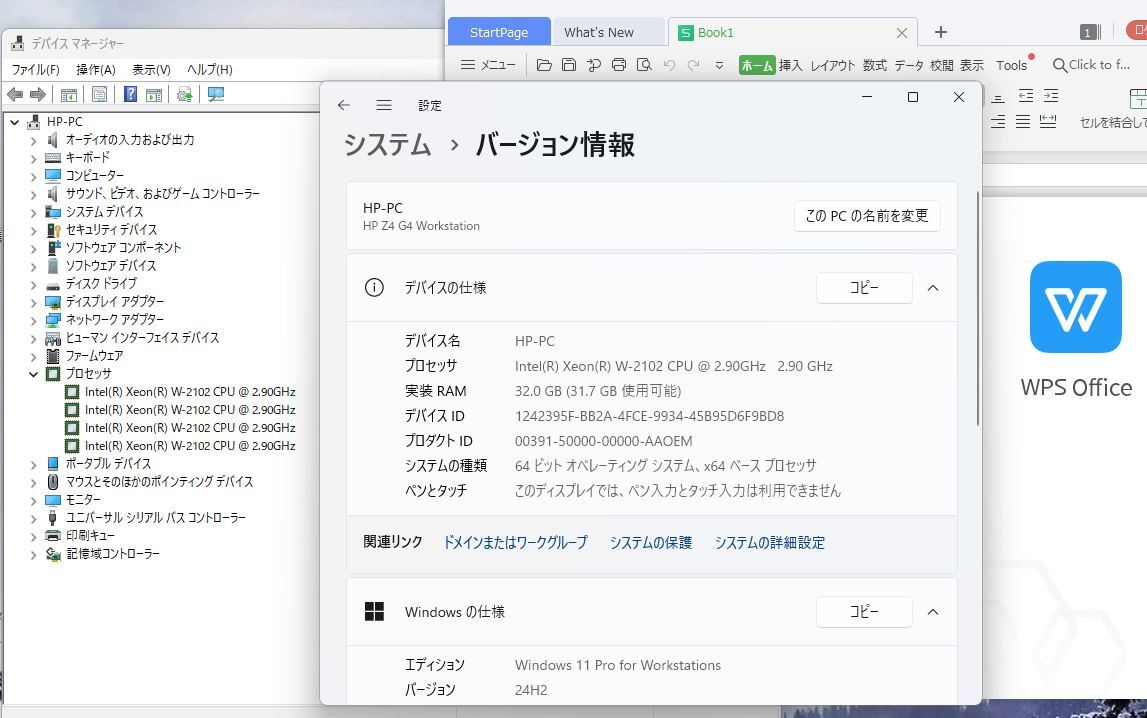
Task: Click the Print icon in WPS toolbar
Action: click(x=619, y=64)
